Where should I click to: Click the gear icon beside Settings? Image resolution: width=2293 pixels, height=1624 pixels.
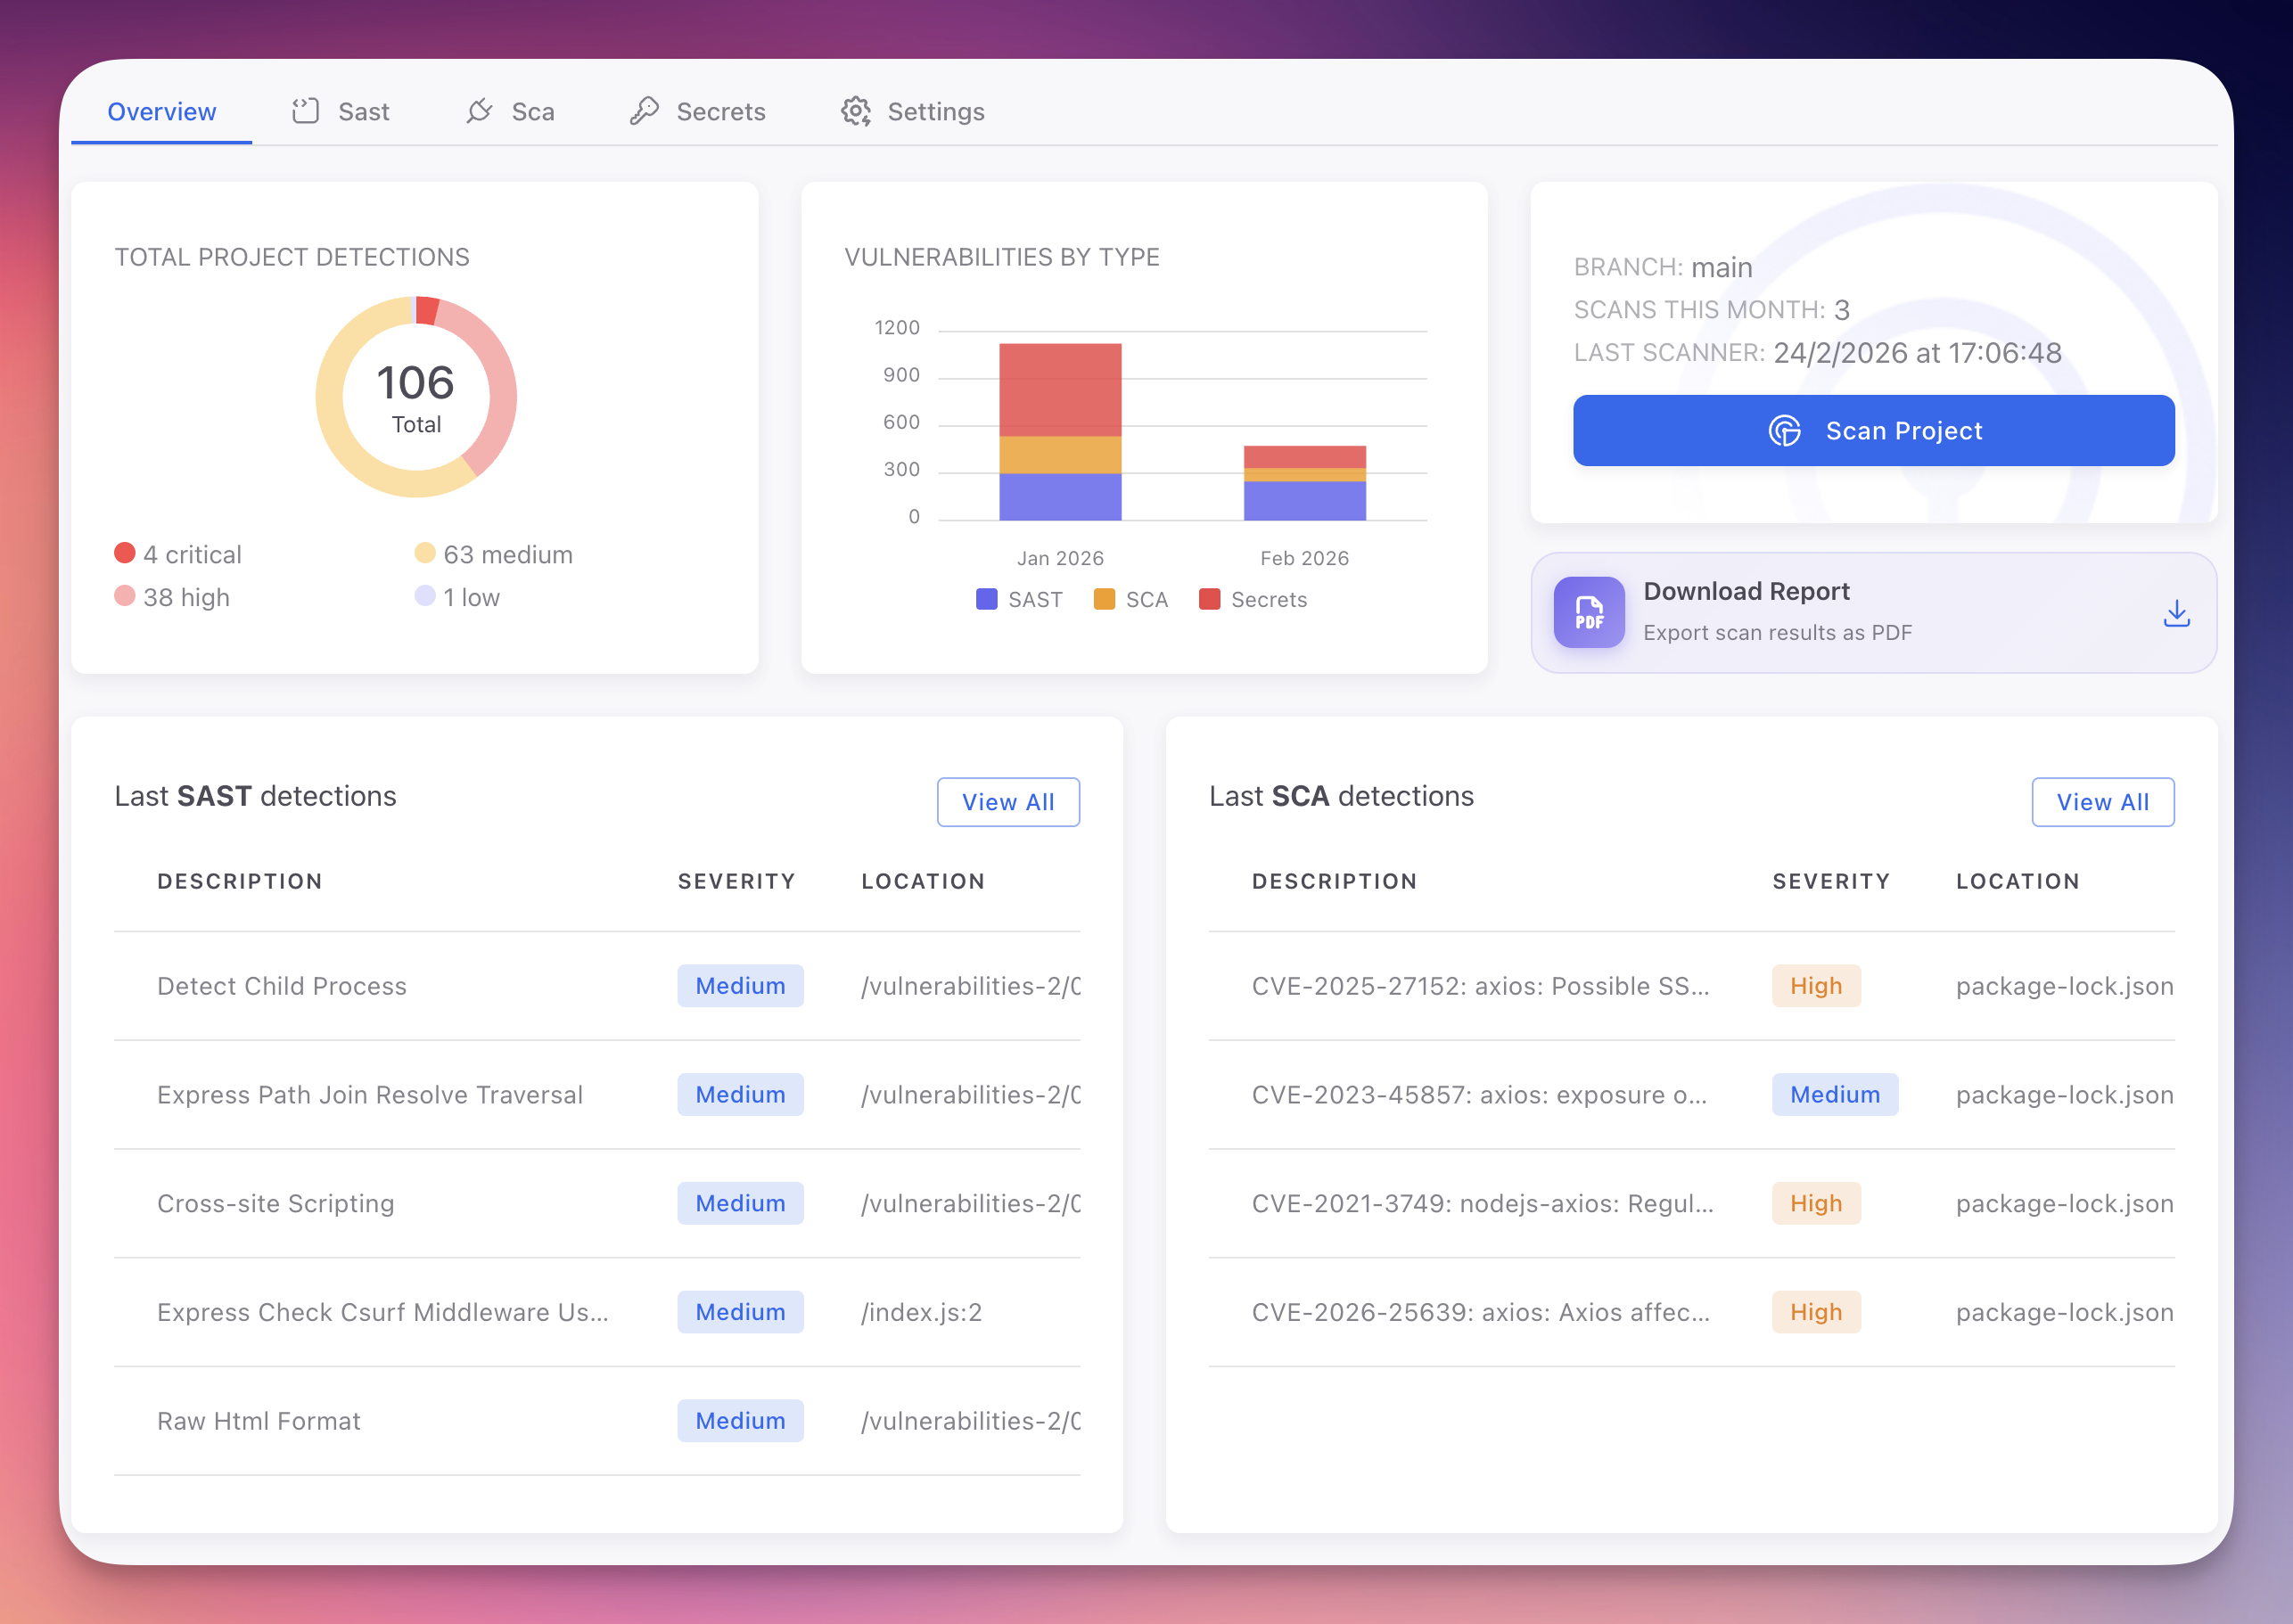click(855, 111)
